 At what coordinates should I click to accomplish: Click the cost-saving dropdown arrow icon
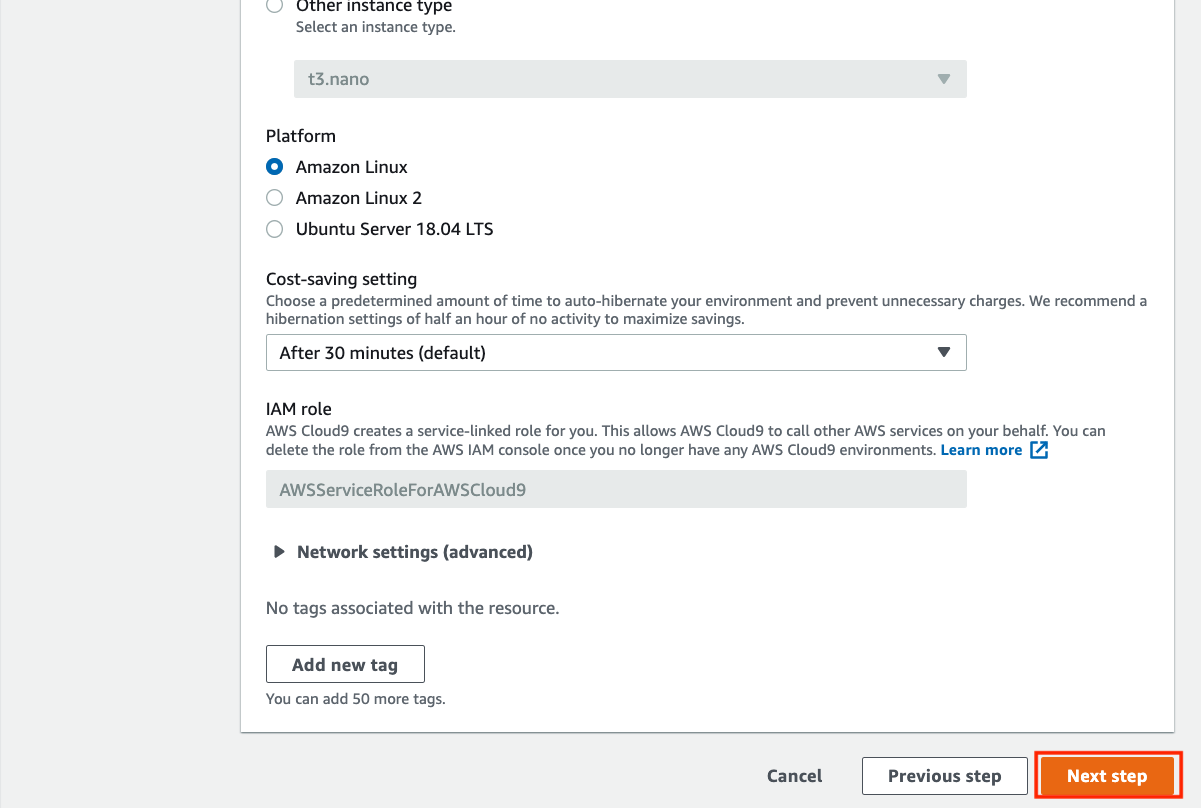tap(943, 352)
